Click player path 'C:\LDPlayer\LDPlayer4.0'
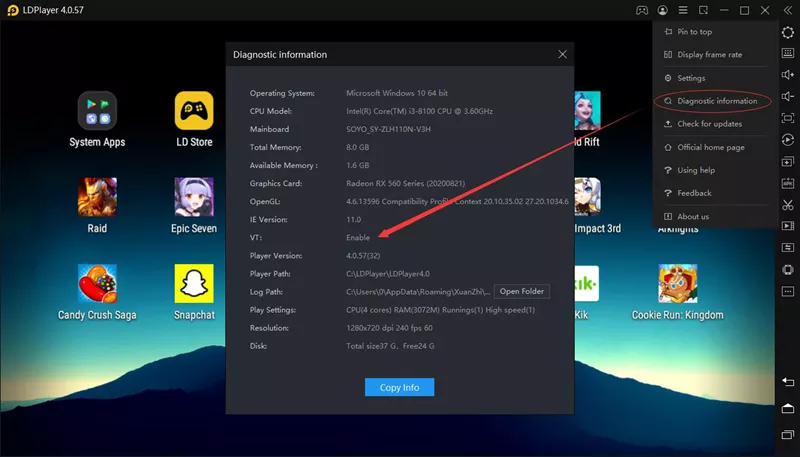Image resolution: width=800 pixels, height=457 pixels. coord(388,274)
